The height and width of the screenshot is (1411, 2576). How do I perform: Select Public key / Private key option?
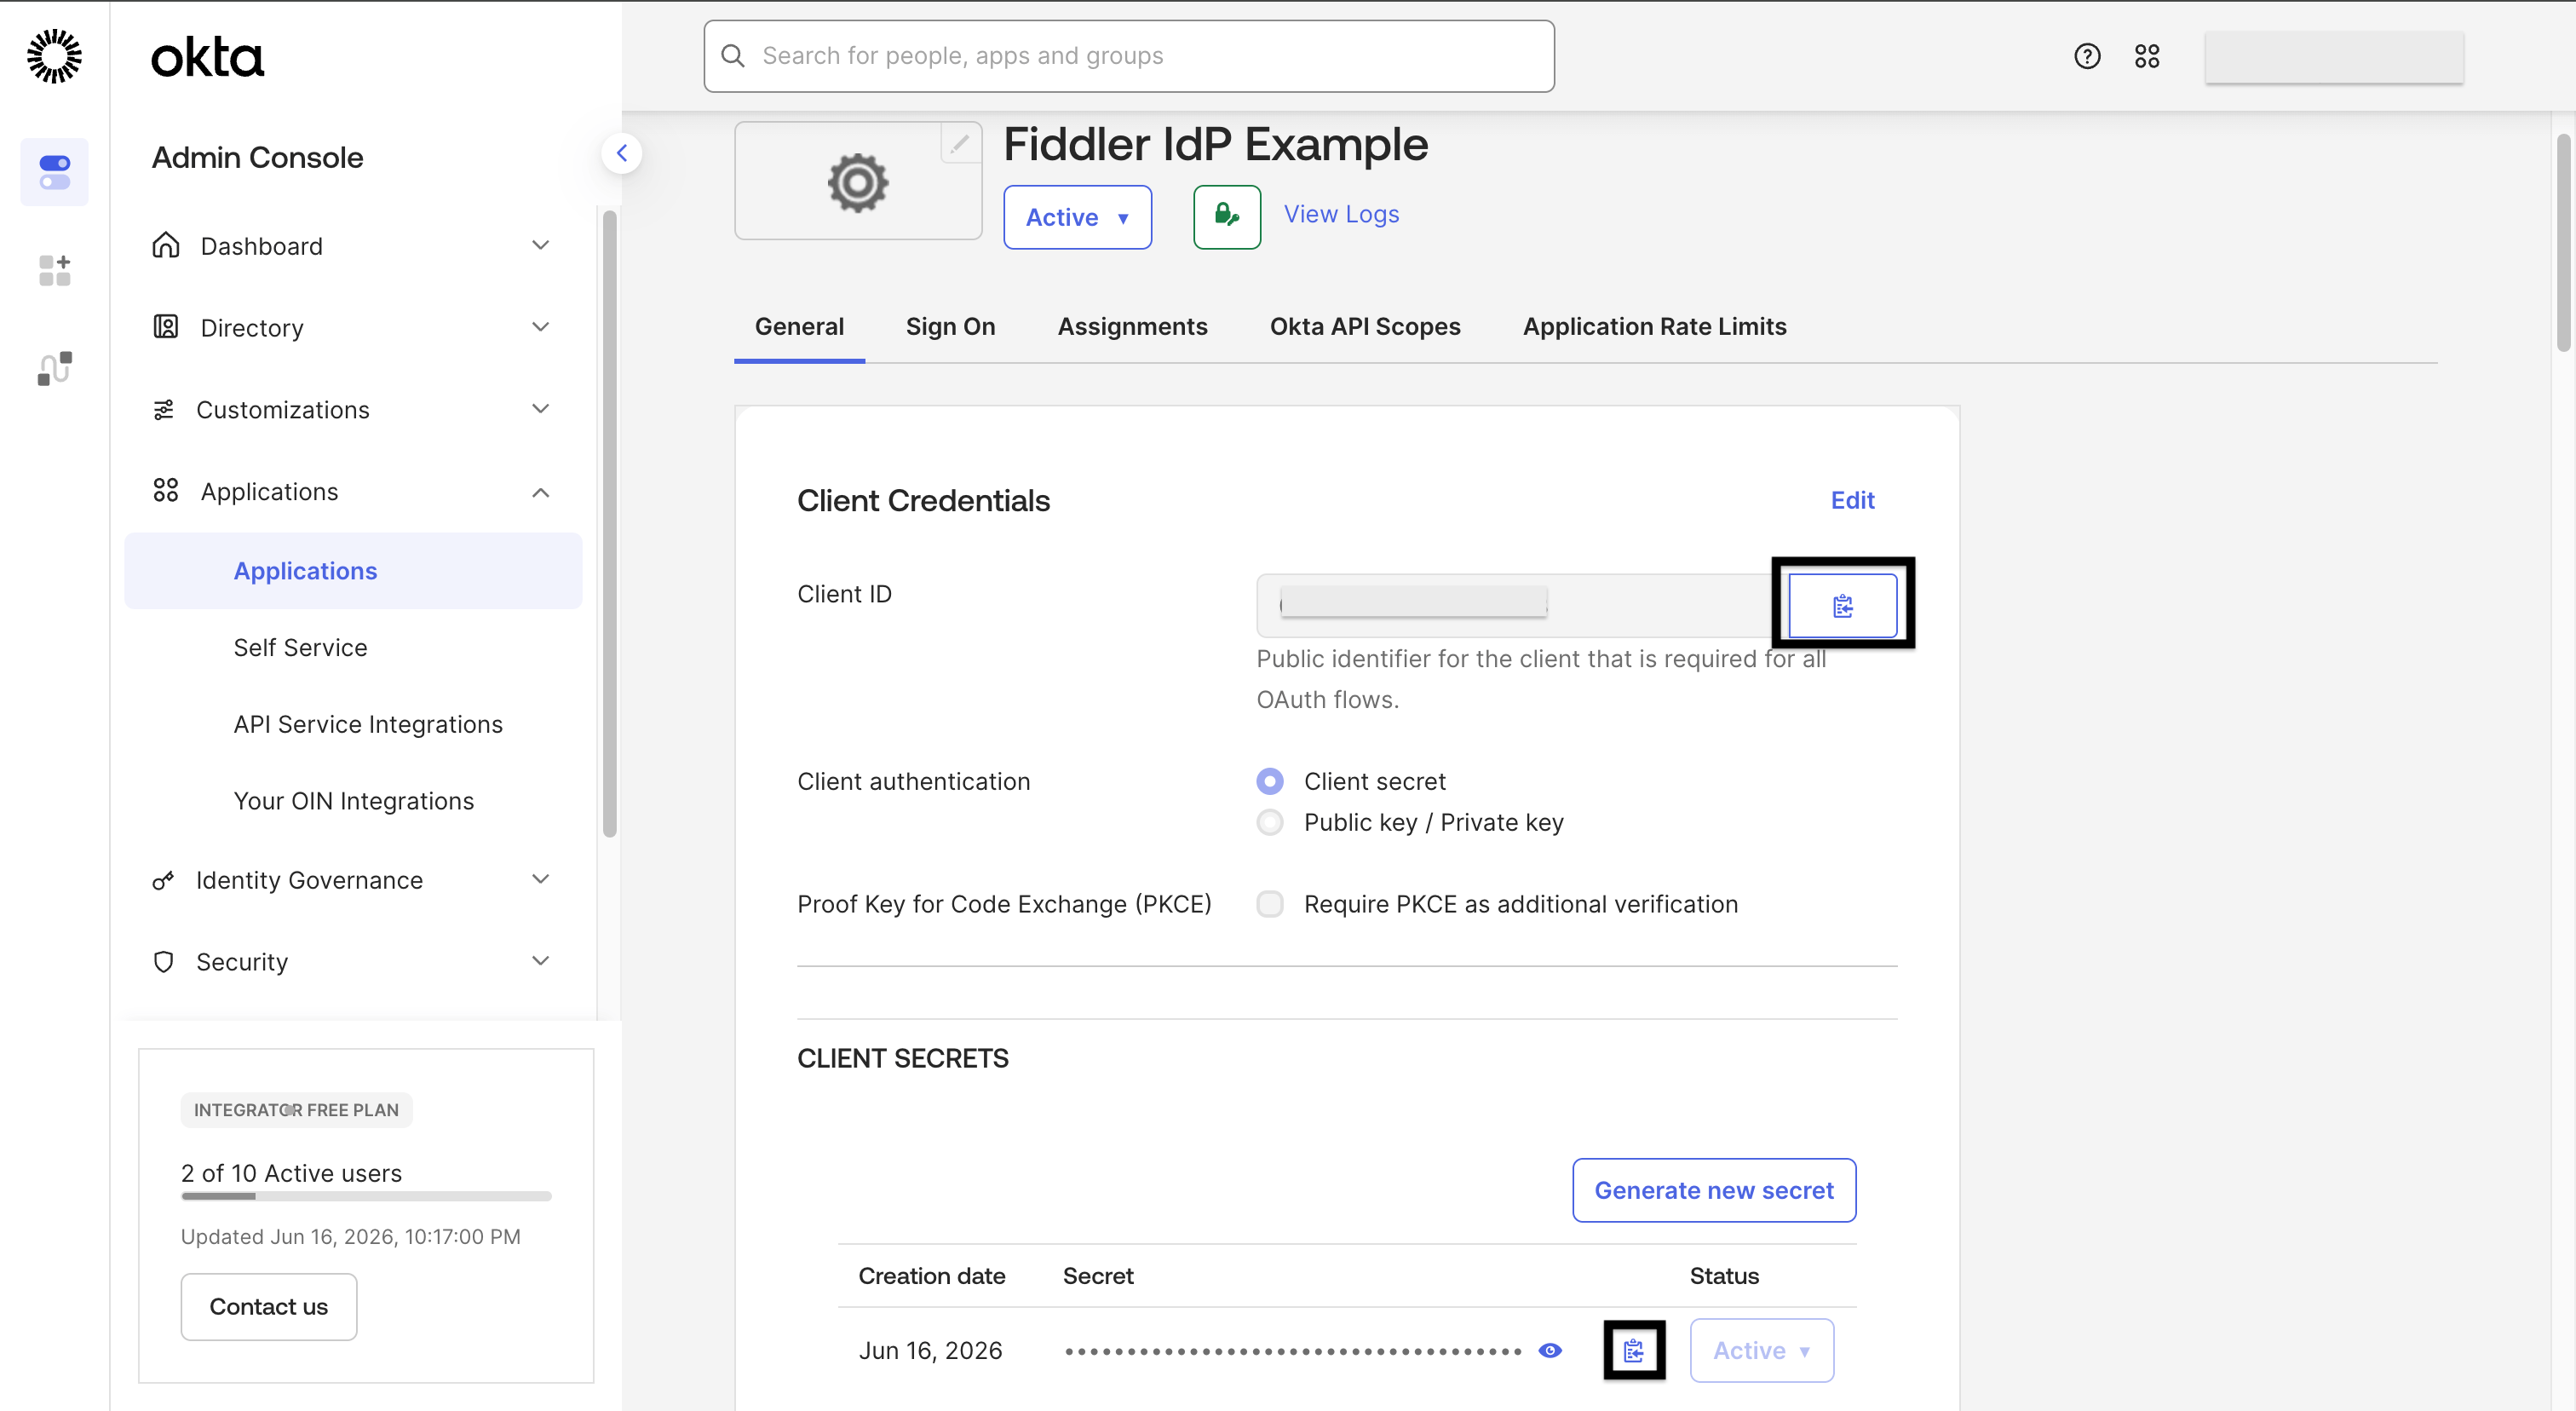click(1270, 822)
